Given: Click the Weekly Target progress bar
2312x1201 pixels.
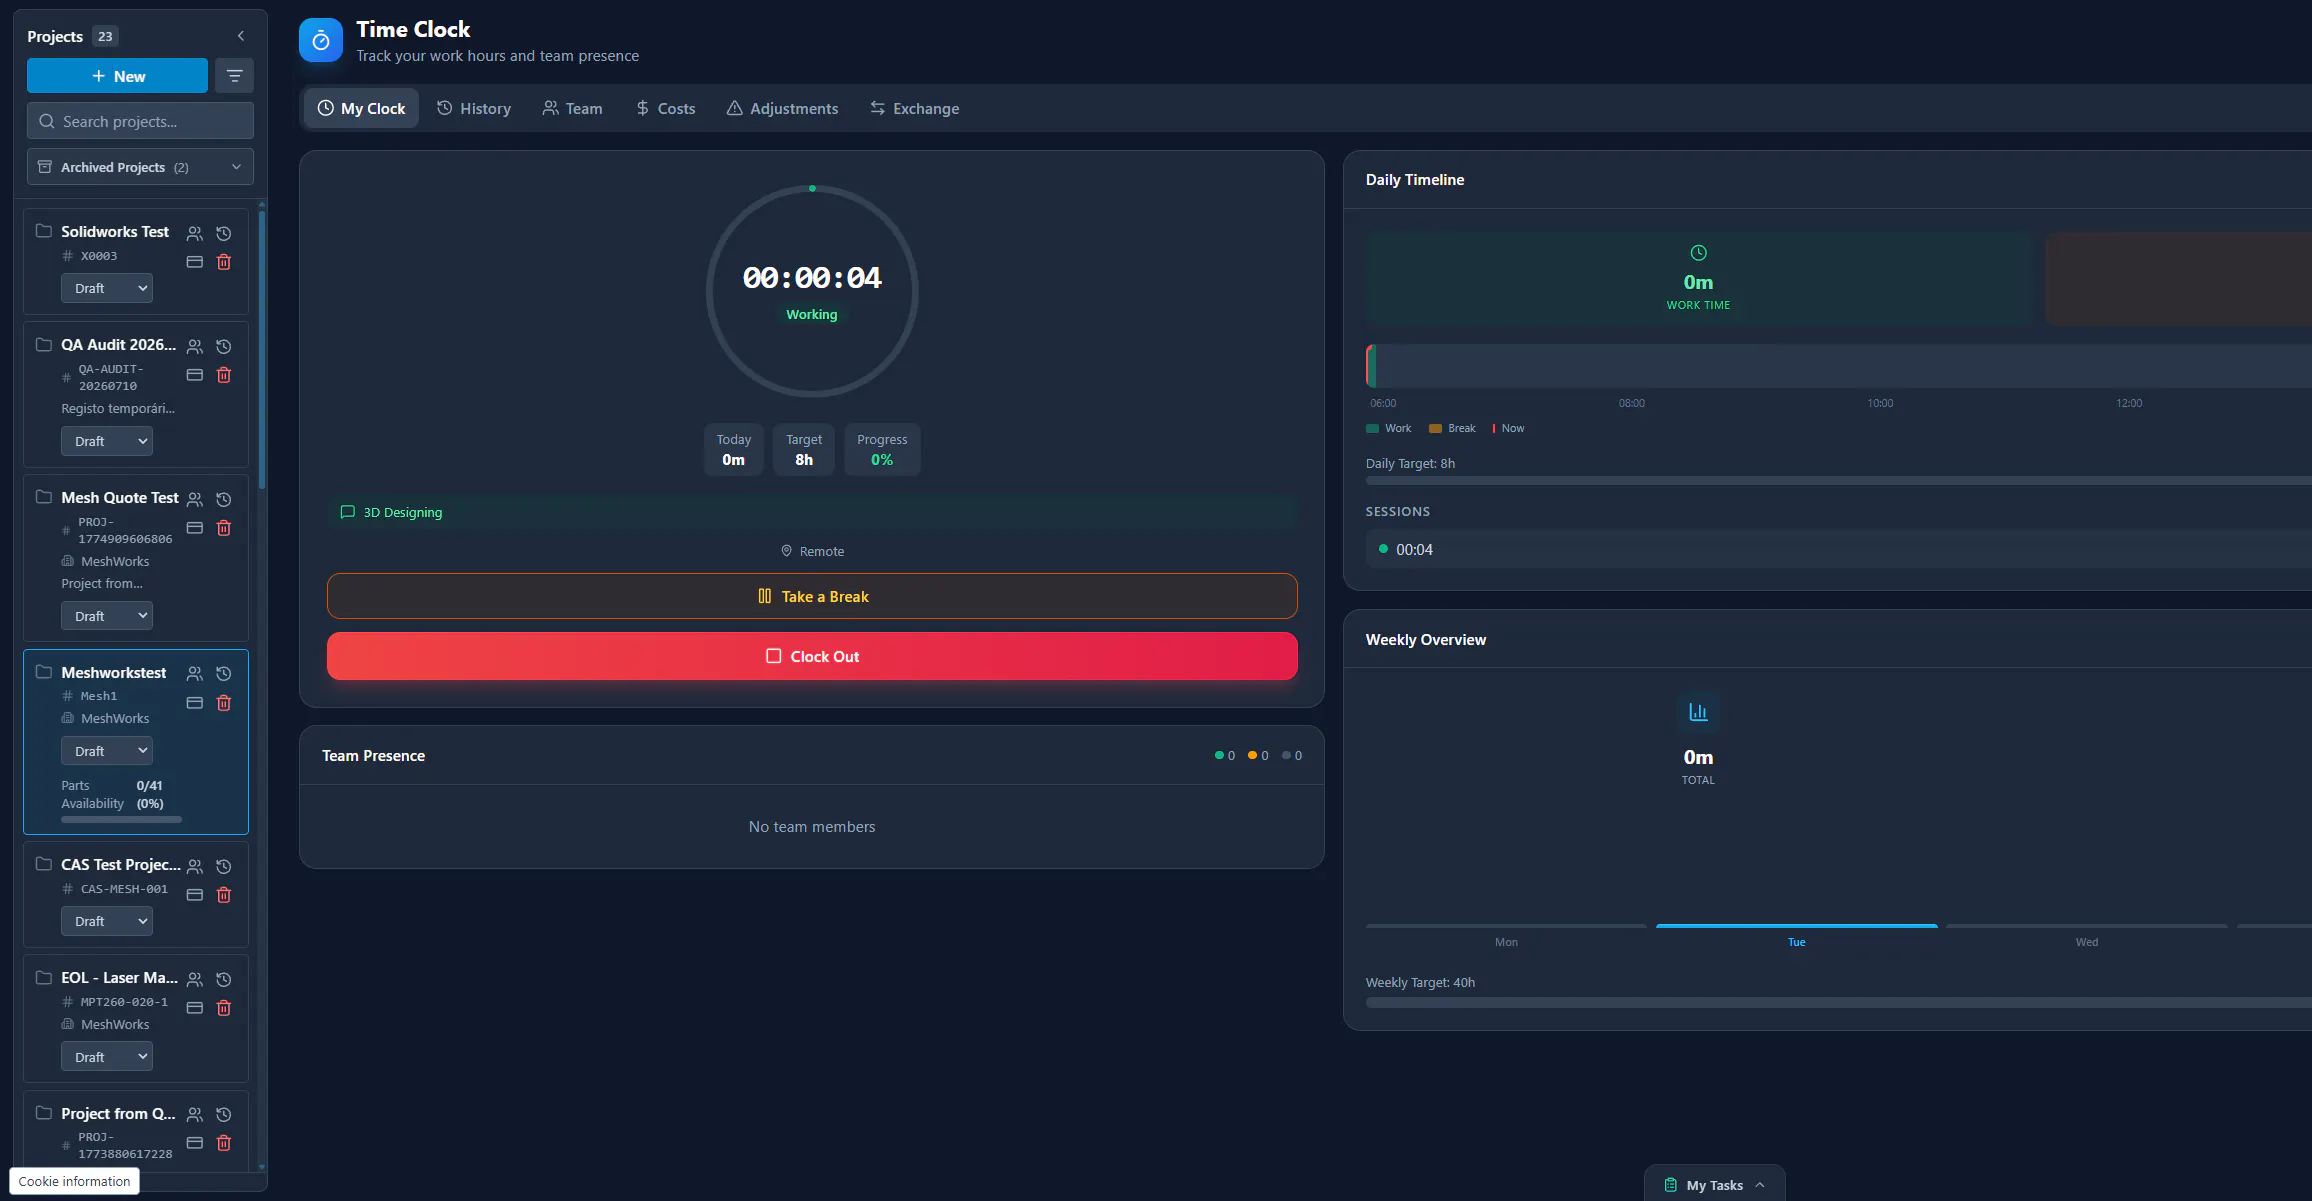Looking at the screenshot, I should [x=1839, y=1002].
